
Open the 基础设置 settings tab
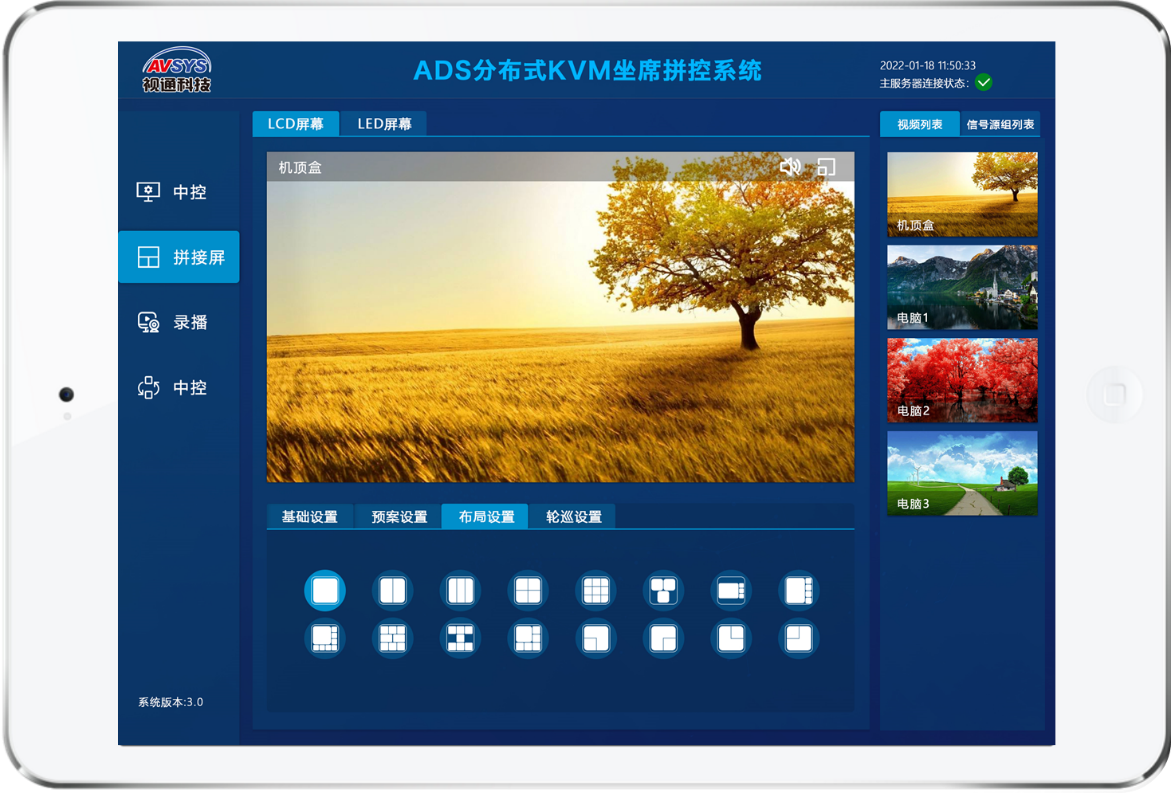[x=309, y=517]
